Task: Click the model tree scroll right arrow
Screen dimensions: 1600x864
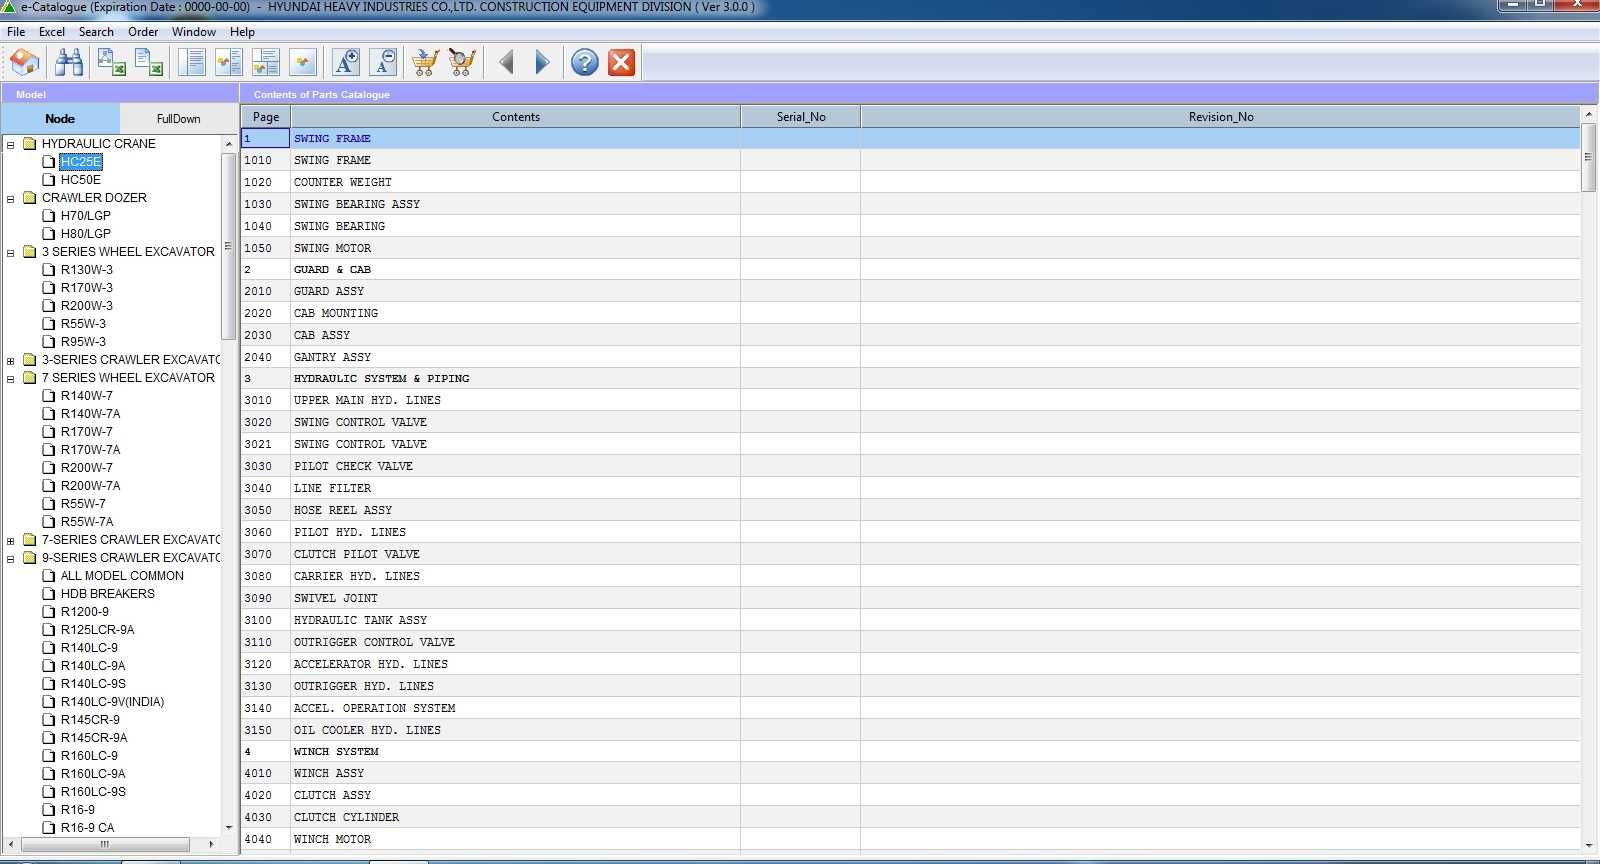Action: 211,844
